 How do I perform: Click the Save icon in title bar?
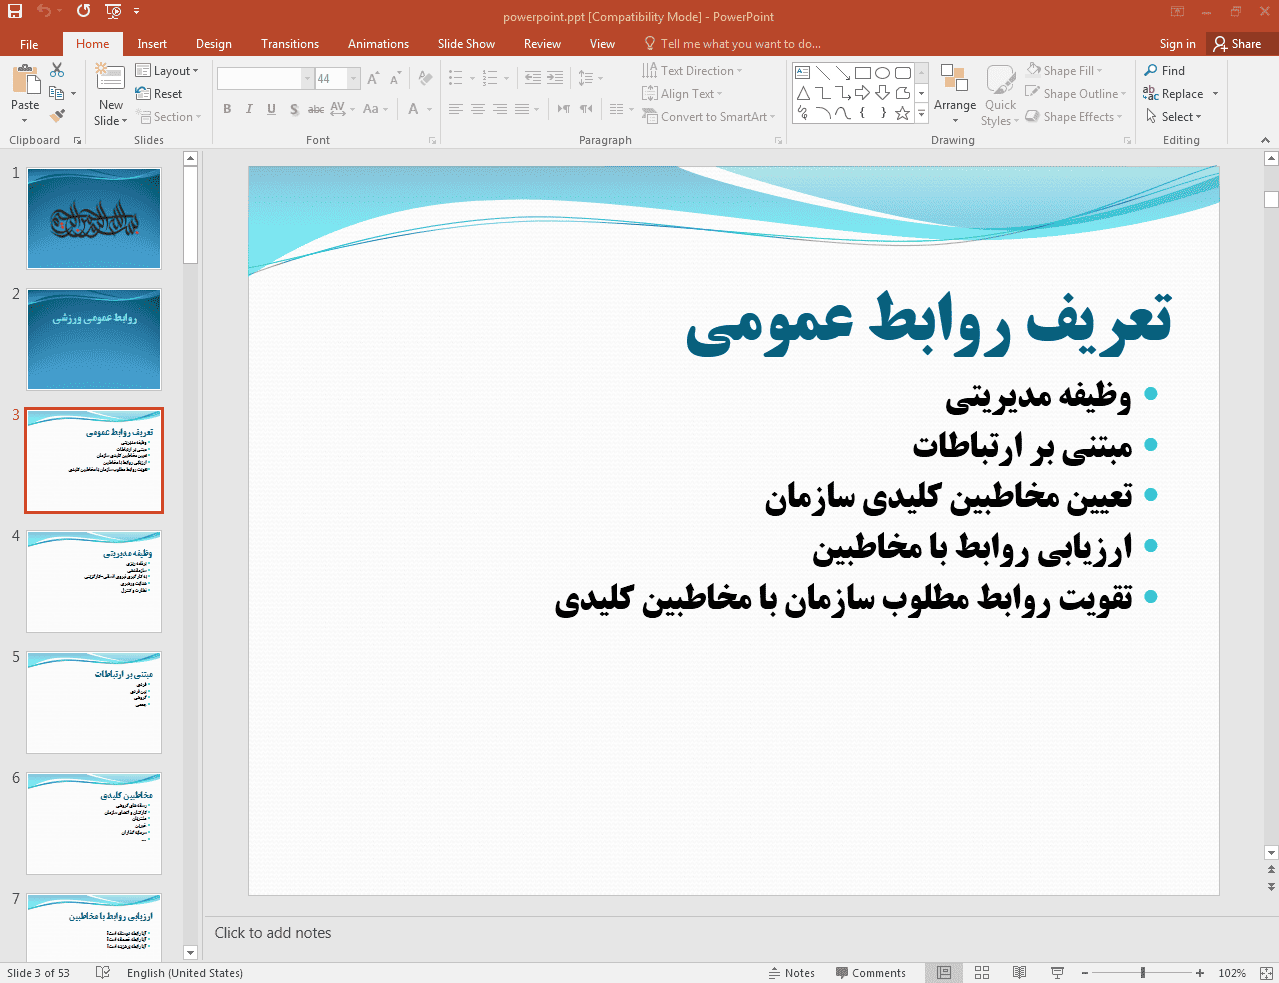pos(15,11)
